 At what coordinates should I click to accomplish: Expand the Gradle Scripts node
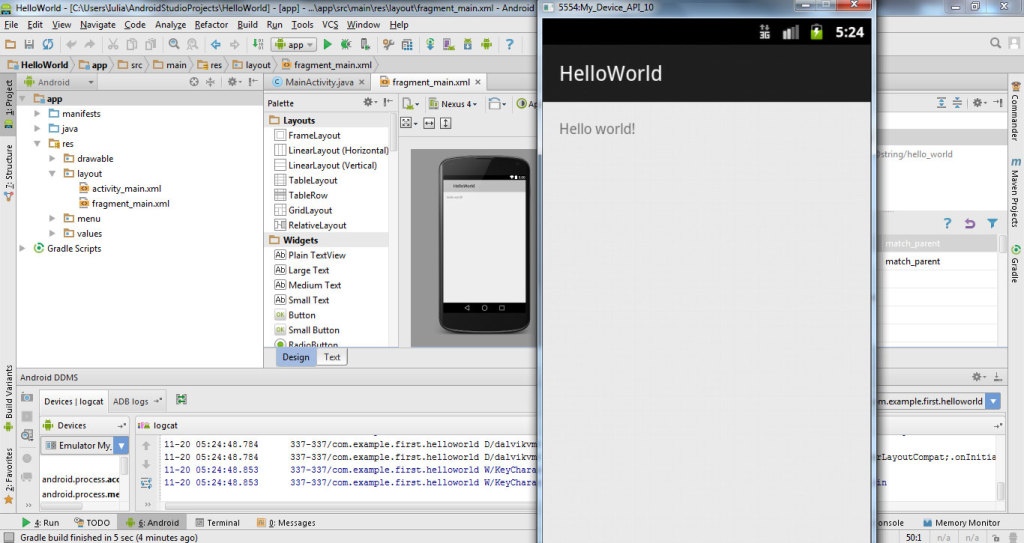pyautogui.click(x=22, y=248)
